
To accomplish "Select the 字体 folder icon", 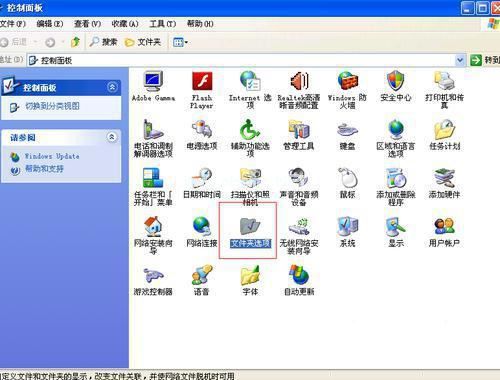I will pos(250,280).
